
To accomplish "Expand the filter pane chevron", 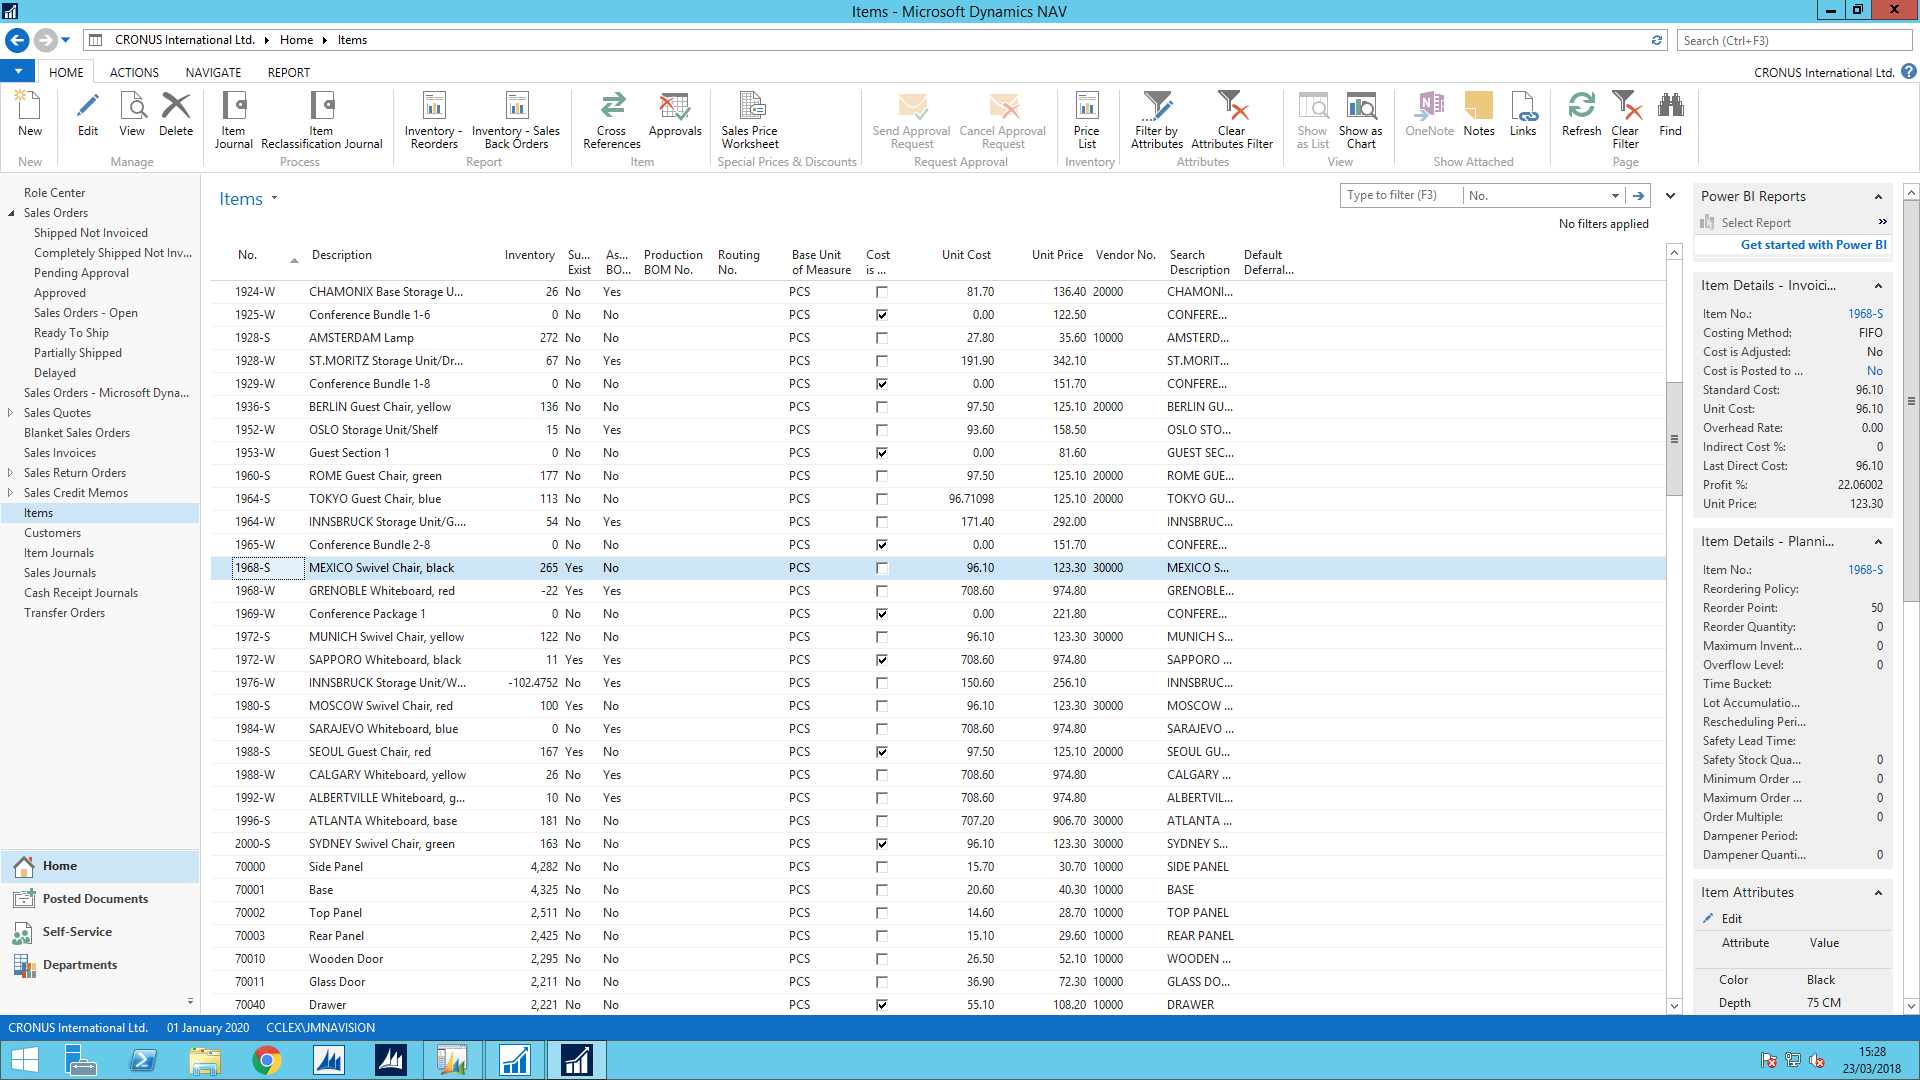I will click(1670, 196).
